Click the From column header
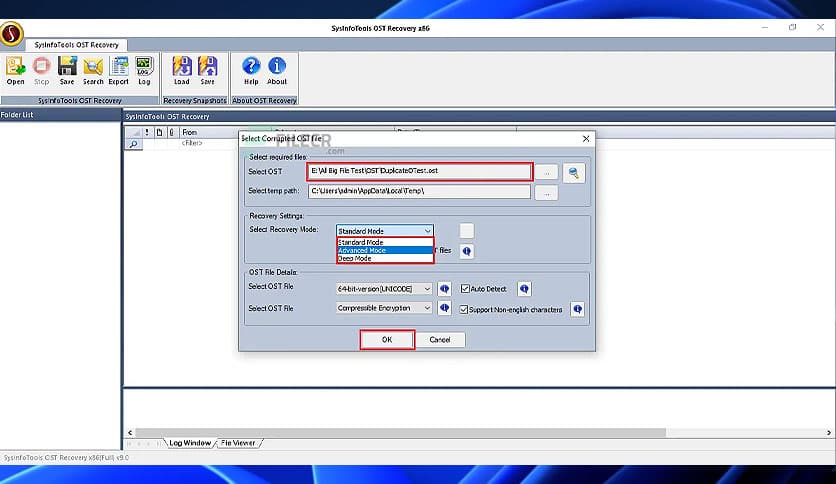836x484 pixels. point(190,132)
